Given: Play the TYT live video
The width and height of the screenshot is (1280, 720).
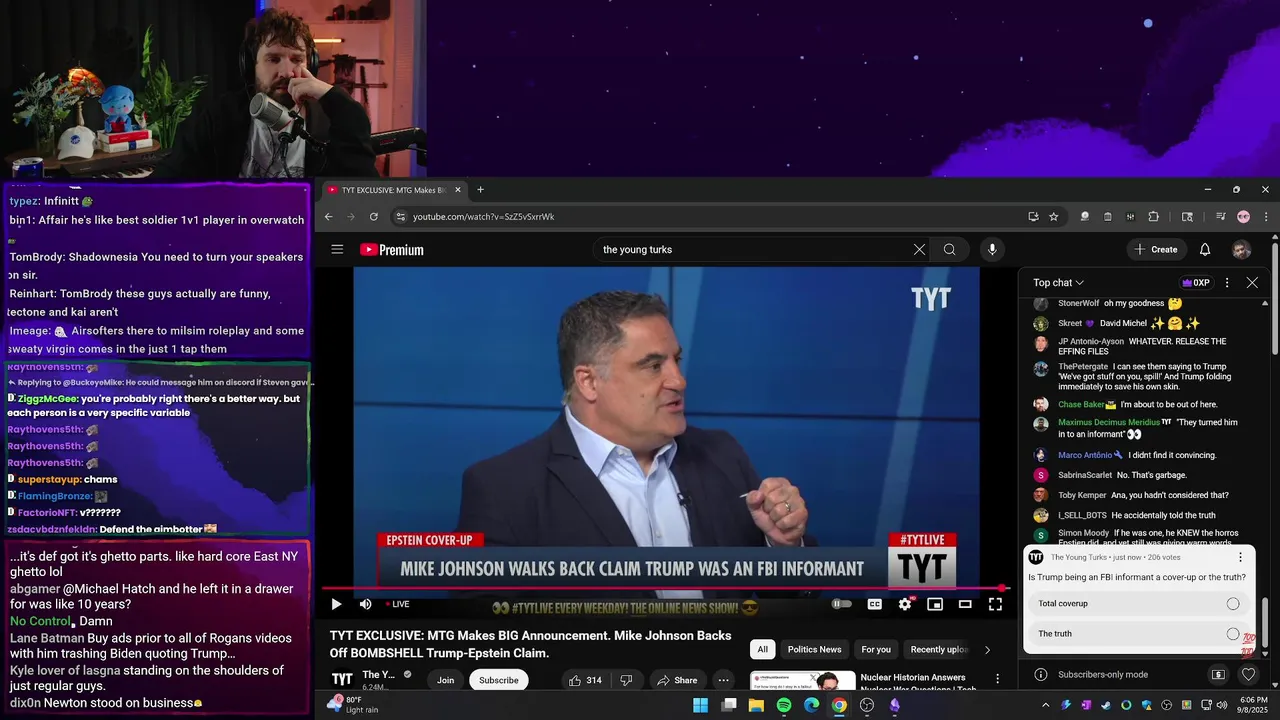Looking at the screenshot, I should point(336,604).
